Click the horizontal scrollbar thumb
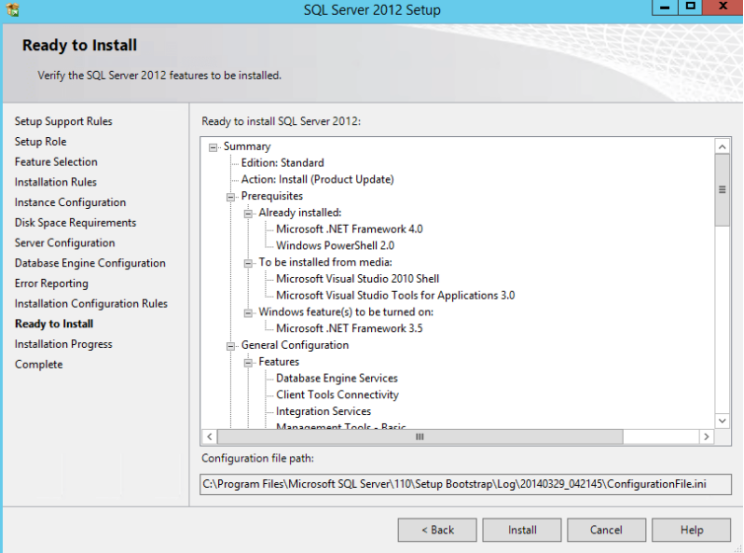 [420, 437]
